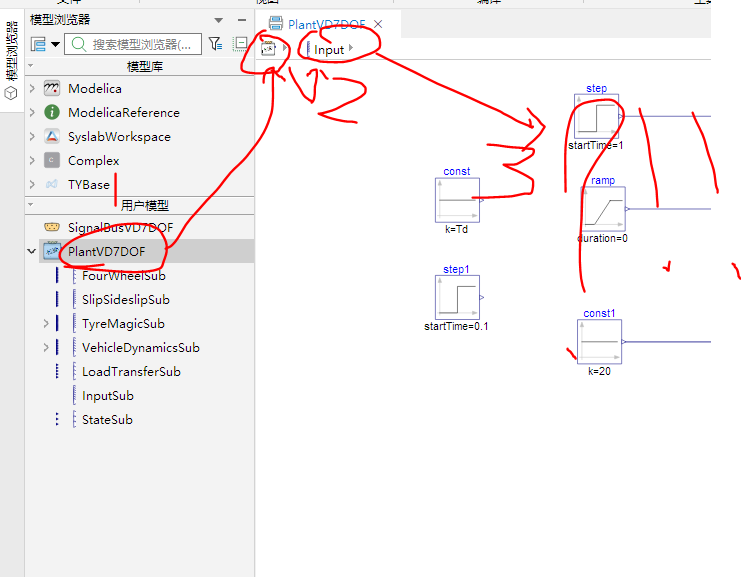The image size is (741, 577).
Task: Expand the VehicleDynamicsSub node
Action: click(46, 348)
